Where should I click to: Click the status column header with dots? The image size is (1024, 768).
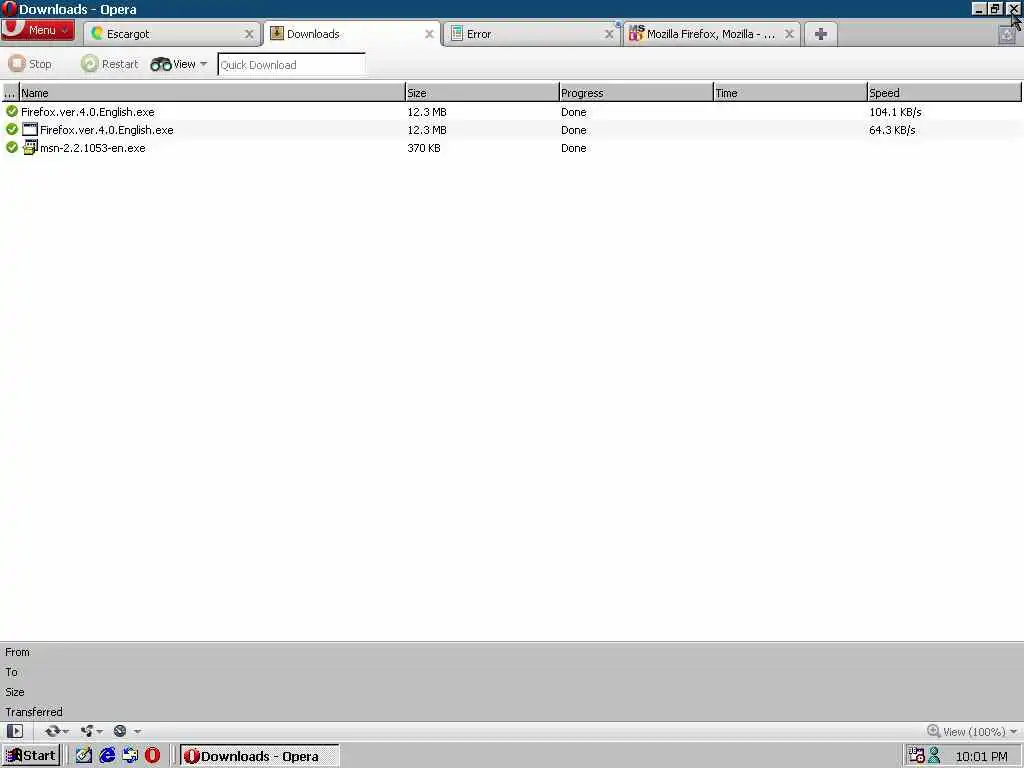[x=10, y=93]
